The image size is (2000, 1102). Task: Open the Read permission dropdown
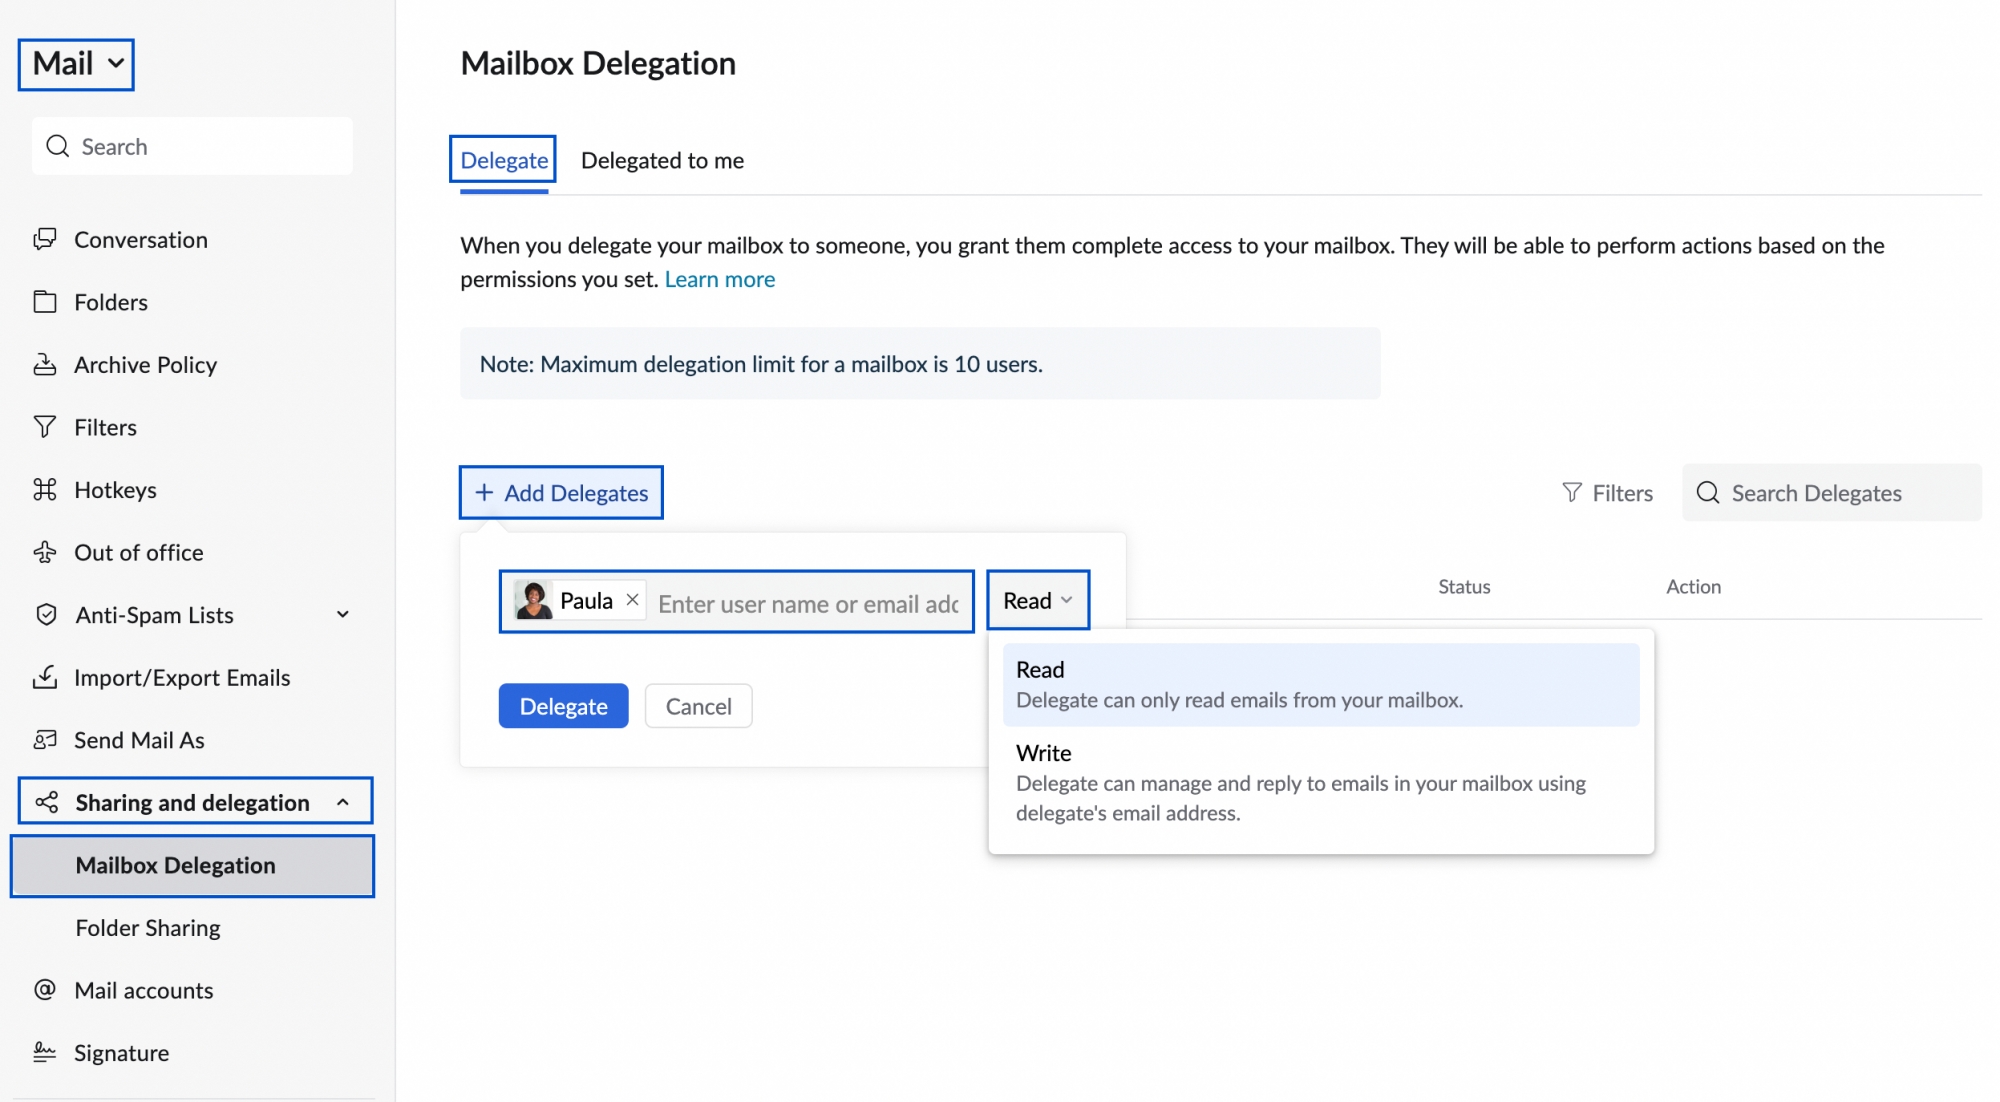pos(1038,600)
